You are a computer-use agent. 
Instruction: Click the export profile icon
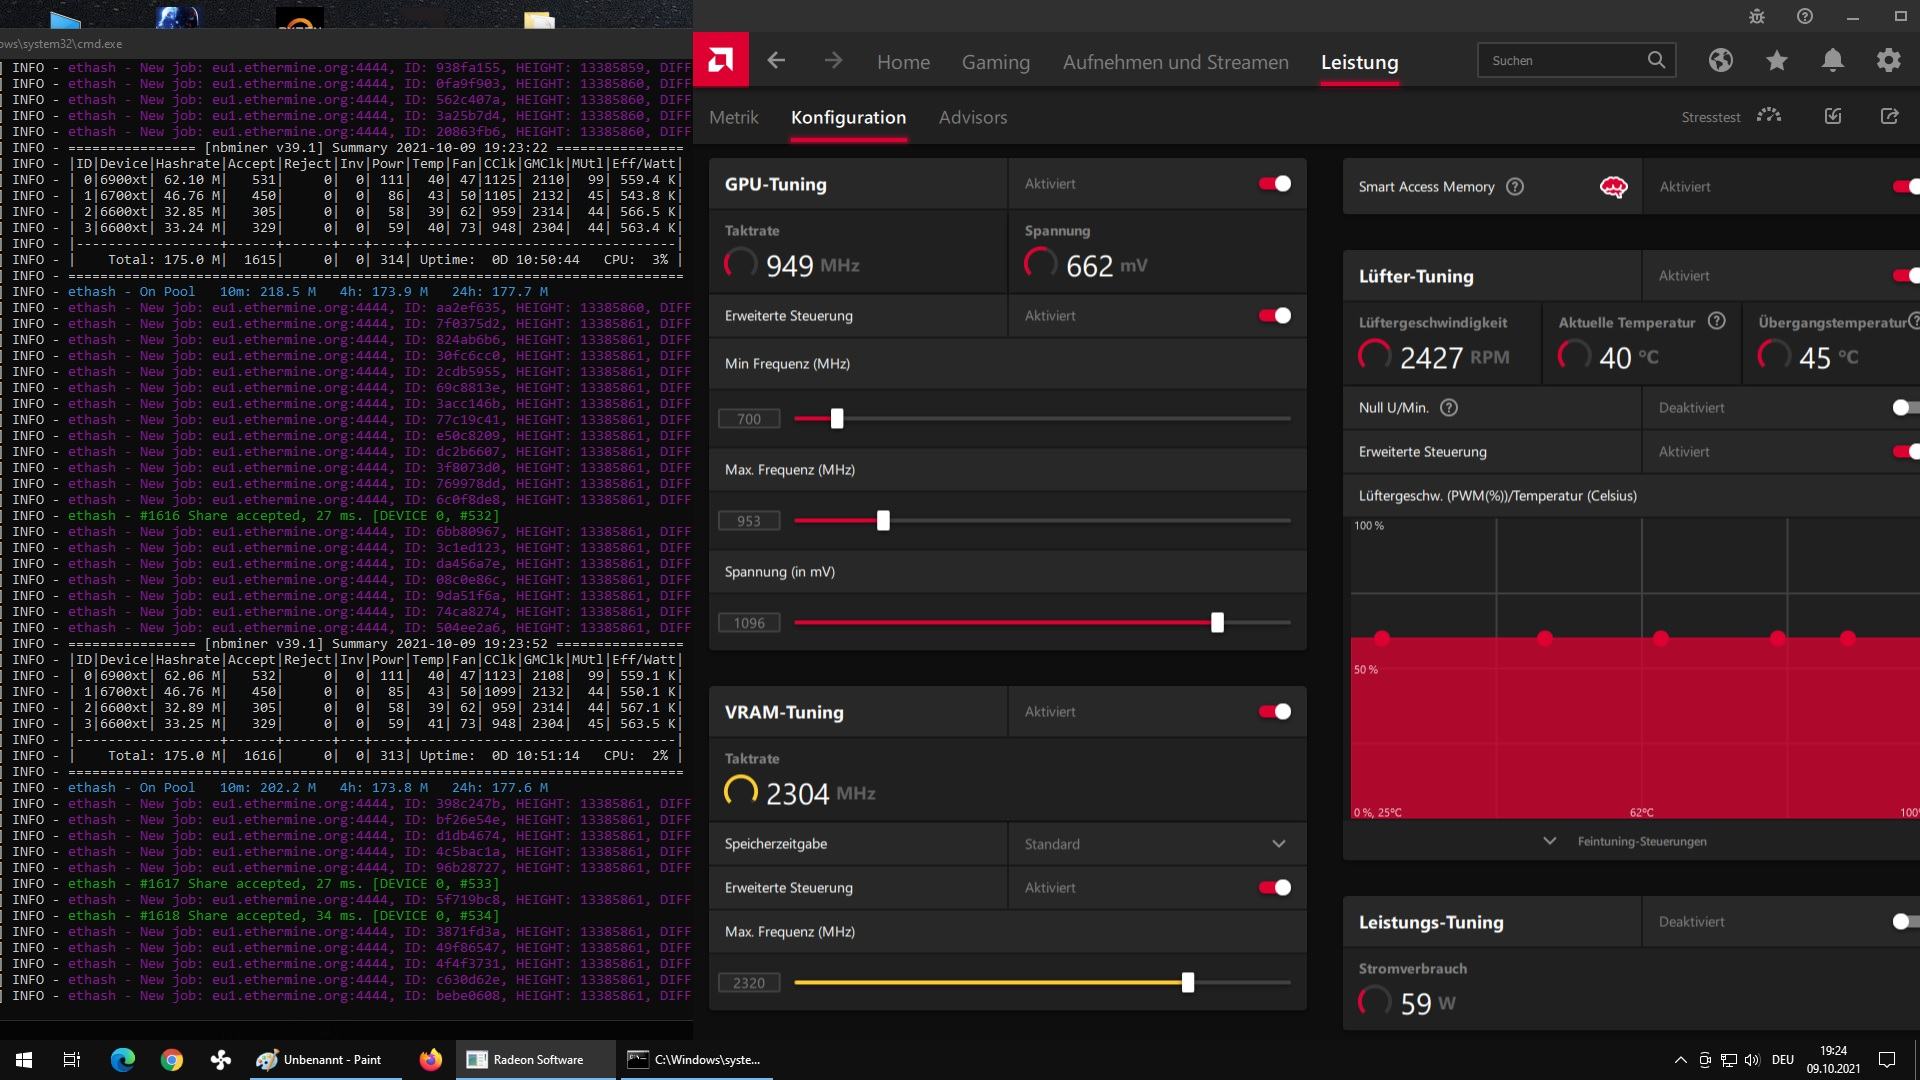(1889, 116)
